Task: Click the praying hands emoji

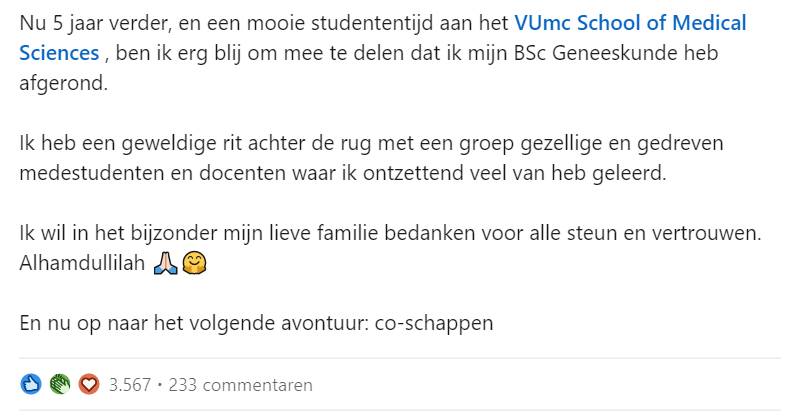Action: tap(166, 267)
